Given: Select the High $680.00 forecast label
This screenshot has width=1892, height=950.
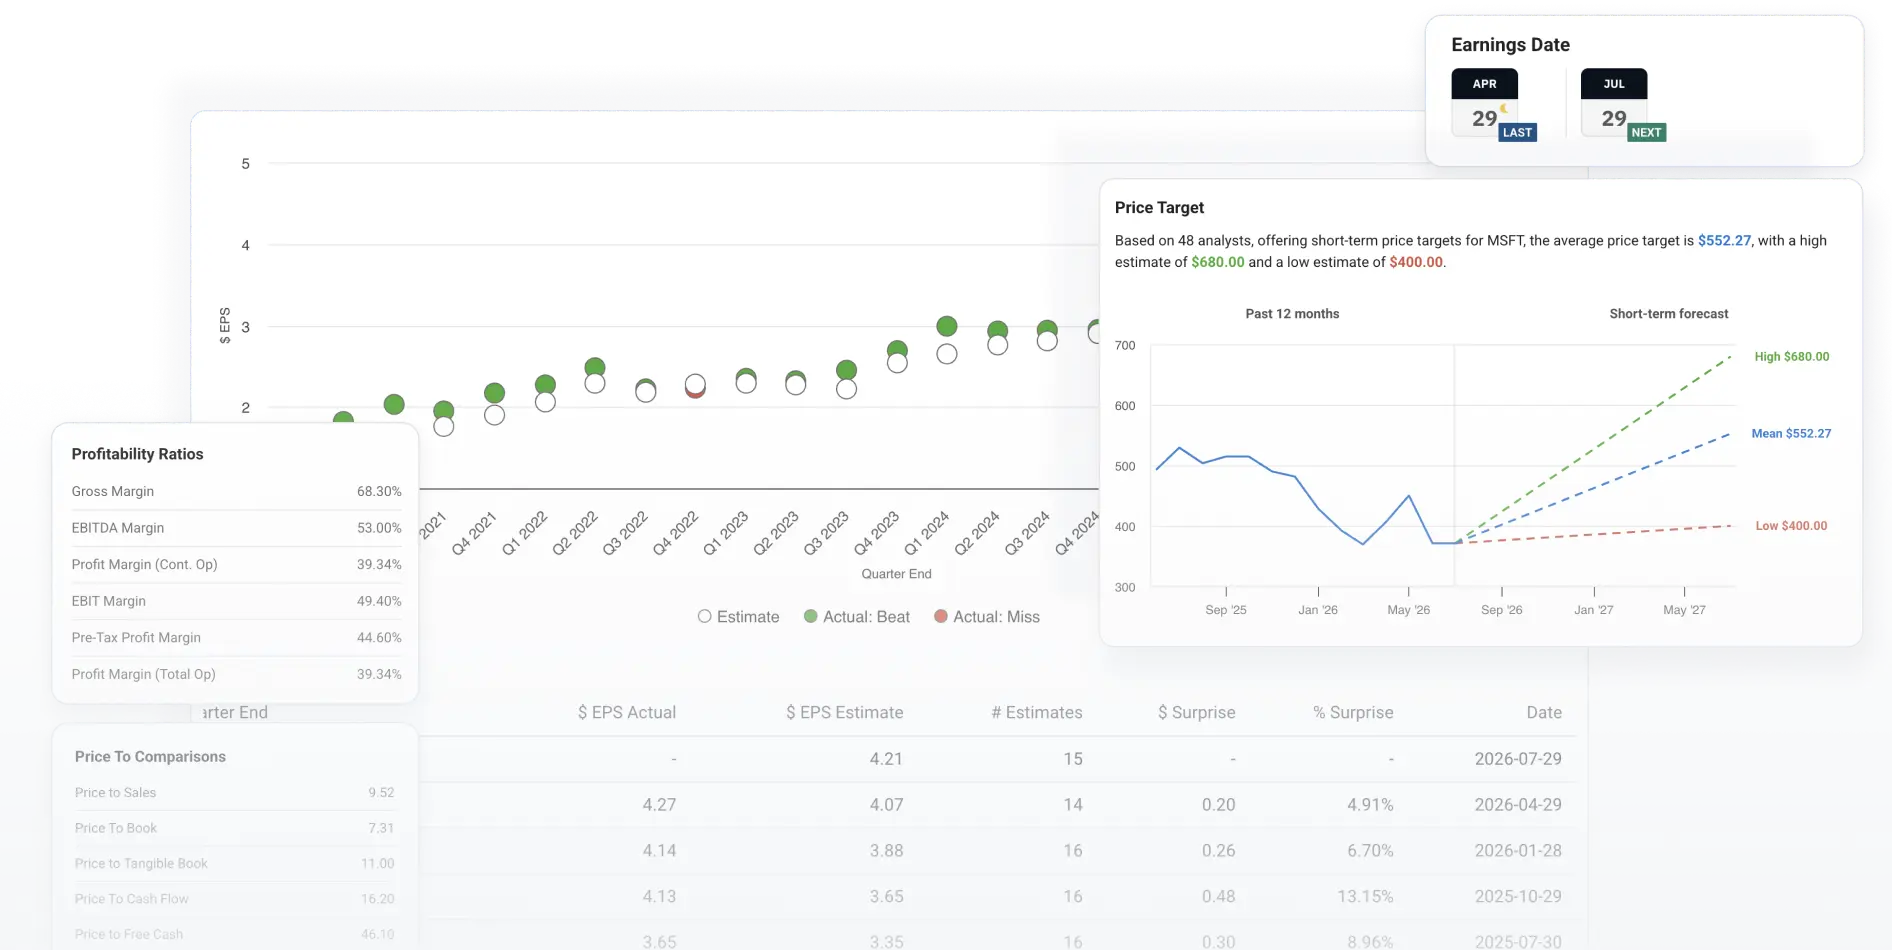Looking at the screenshot, I should tap(1791, 357).
